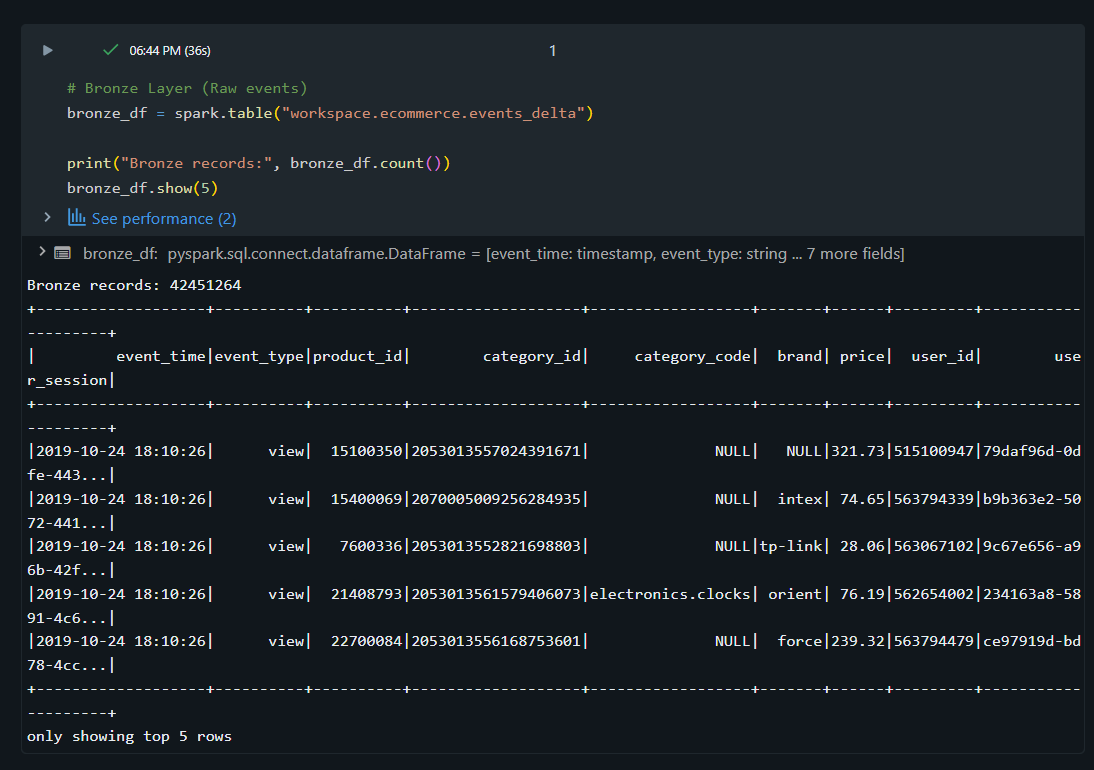Click the green success checkmark icon
This screenshot has height=770, width=1094.
point(110,50)
